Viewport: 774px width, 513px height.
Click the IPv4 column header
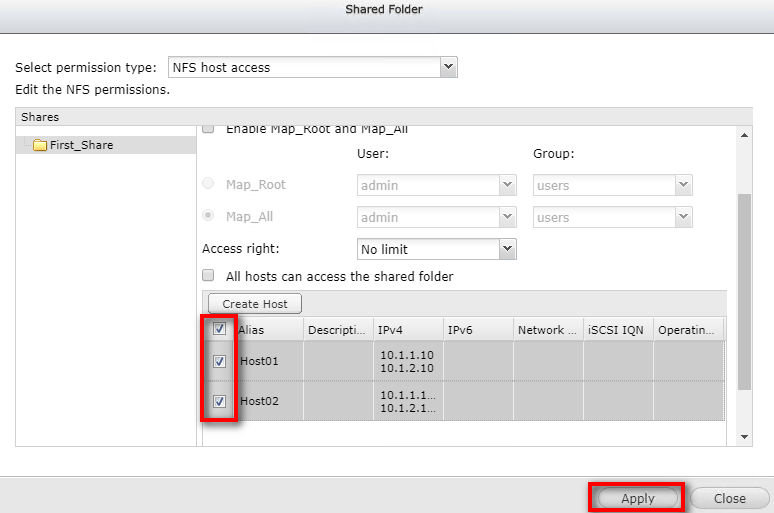408,330
